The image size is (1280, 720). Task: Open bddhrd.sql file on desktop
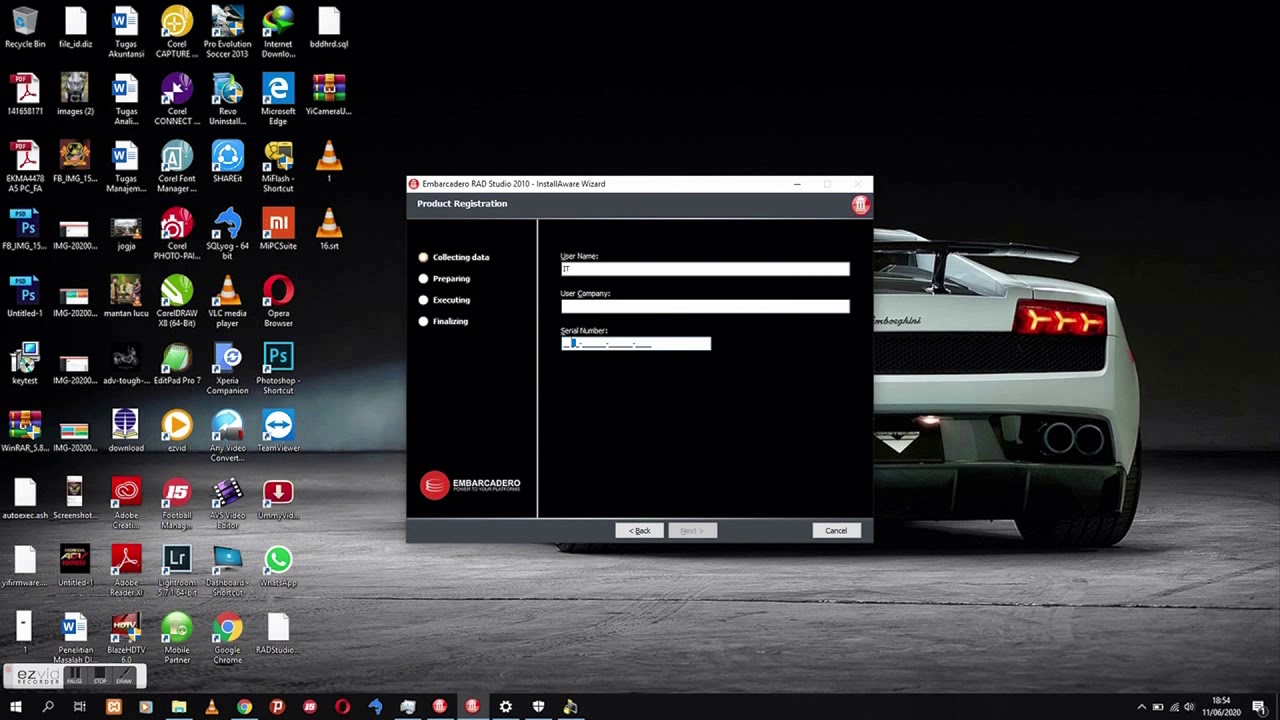[329, 28]
